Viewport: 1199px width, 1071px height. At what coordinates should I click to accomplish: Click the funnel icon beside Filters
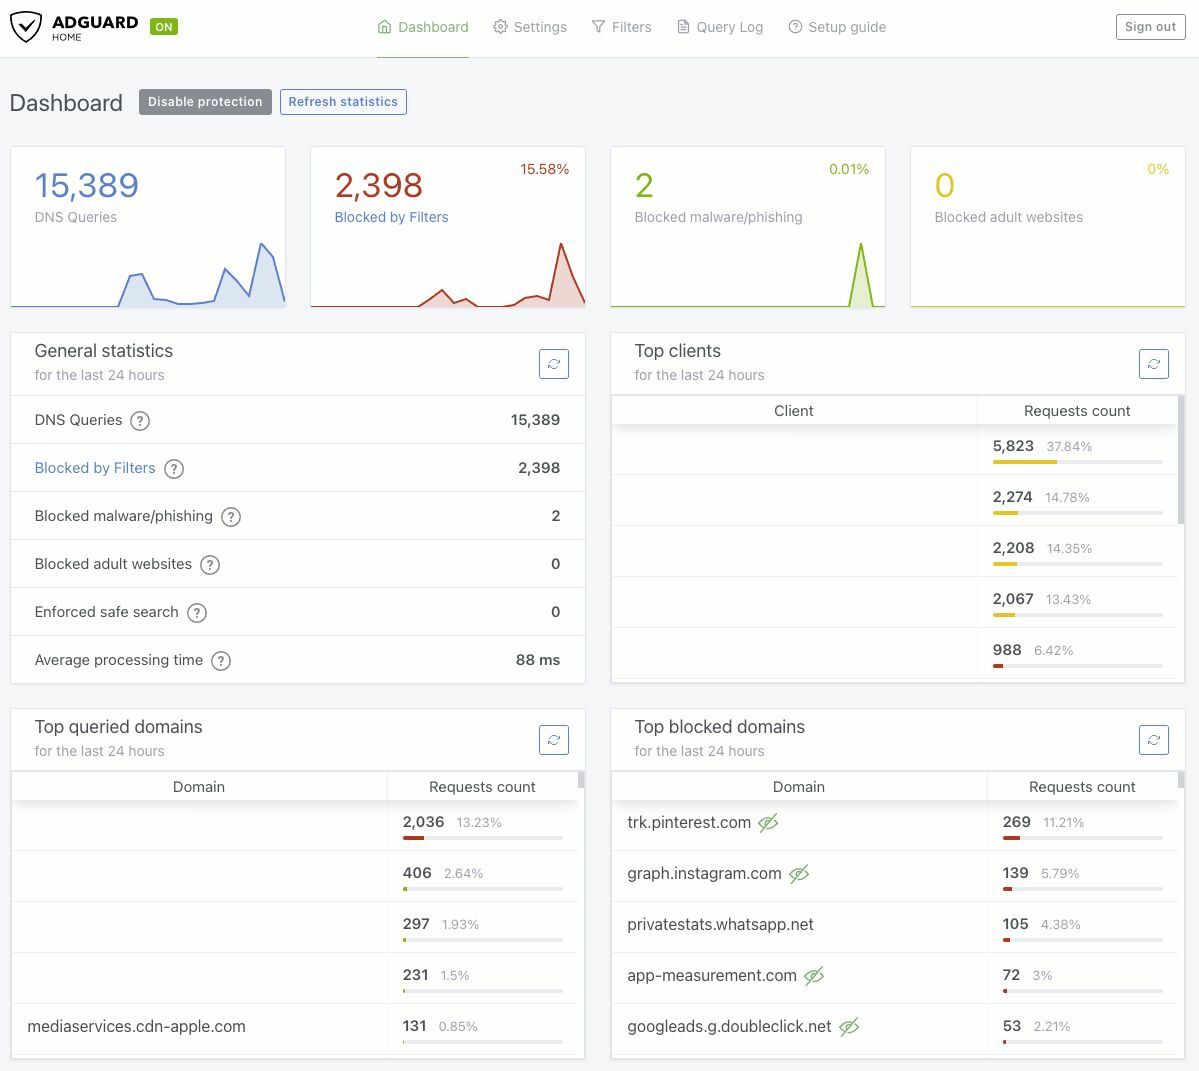point(598,27)
